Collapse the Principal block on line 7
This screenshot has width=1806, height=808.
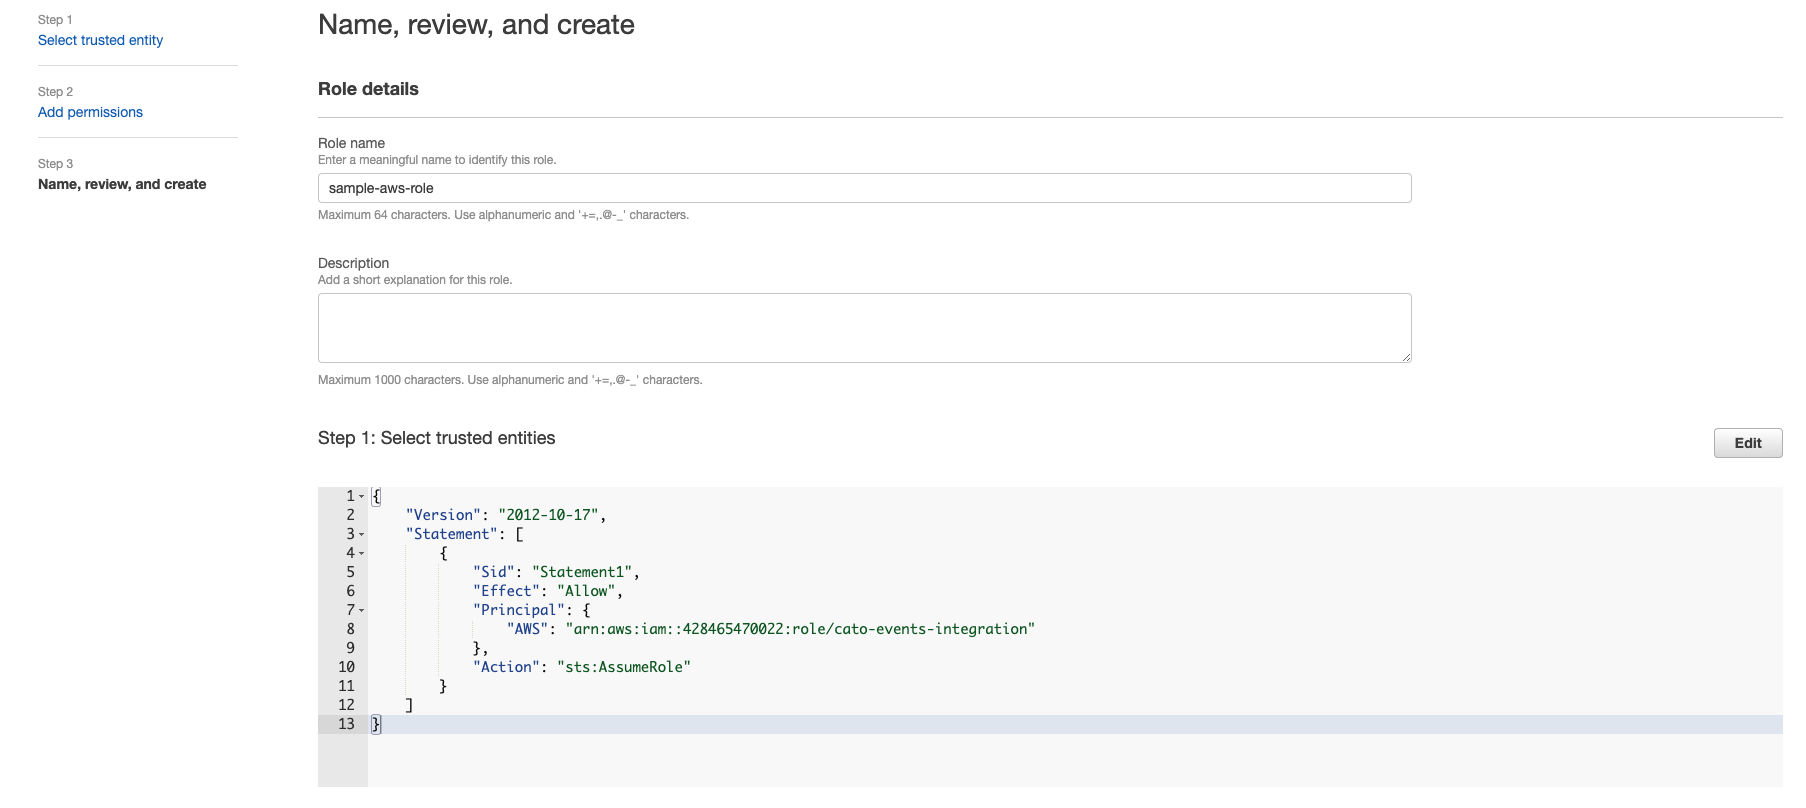click(362, 611)
